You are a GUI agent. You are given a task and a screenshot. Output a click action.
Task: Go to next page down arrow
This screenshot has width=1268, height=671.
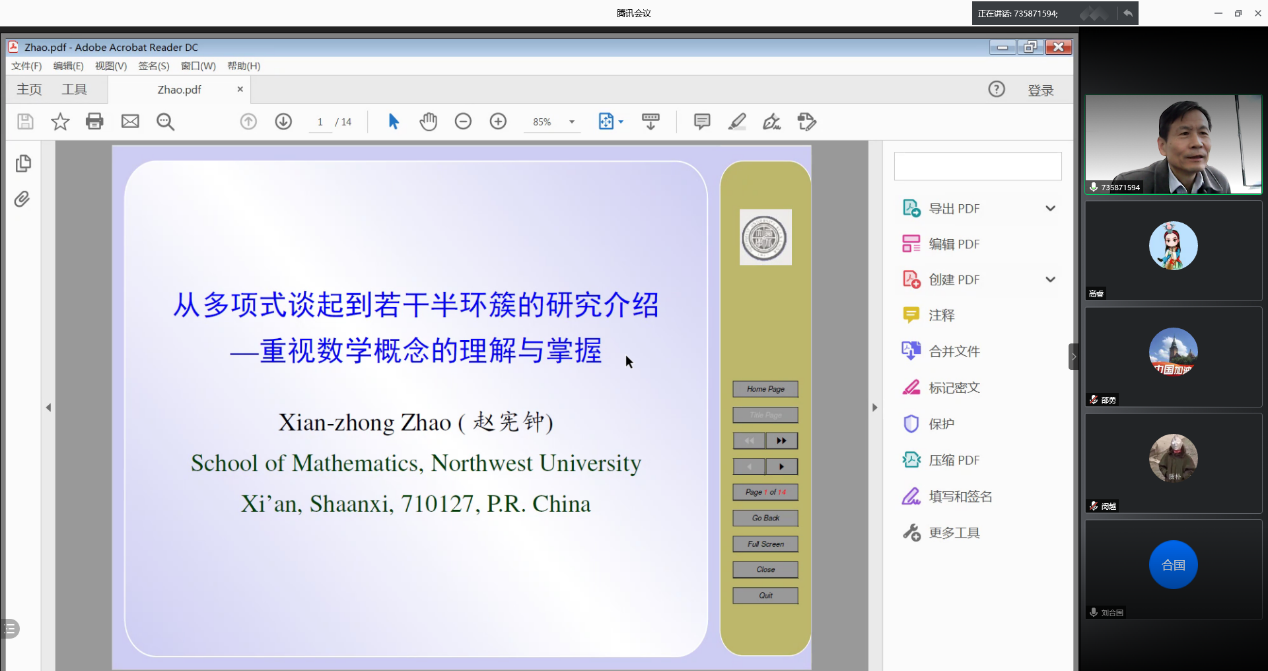click(x=283, y=121)
